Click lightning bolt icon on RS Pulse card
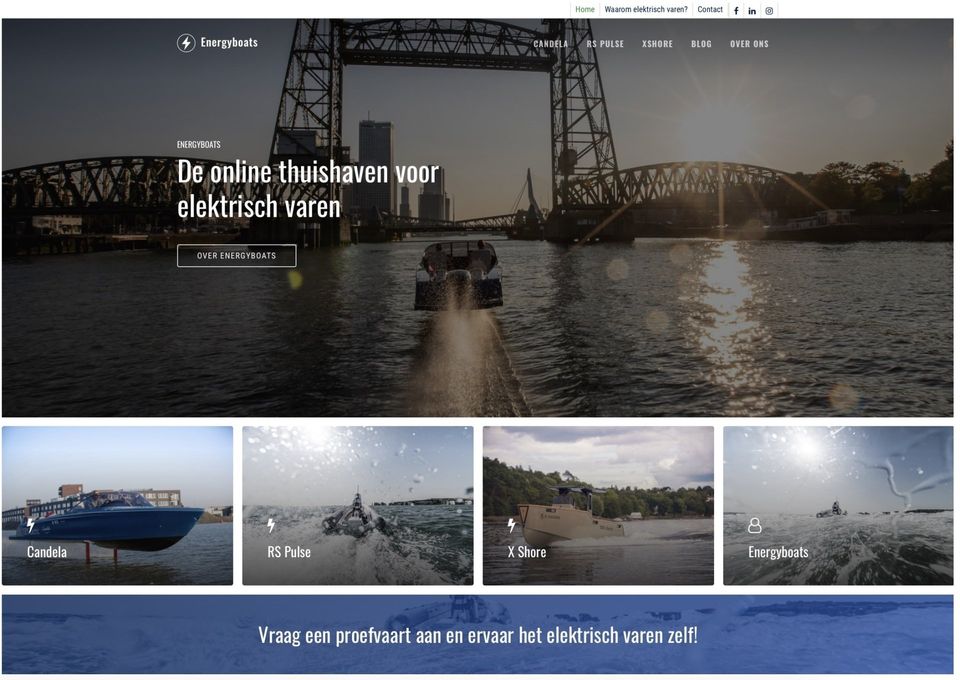 [271, 525]
